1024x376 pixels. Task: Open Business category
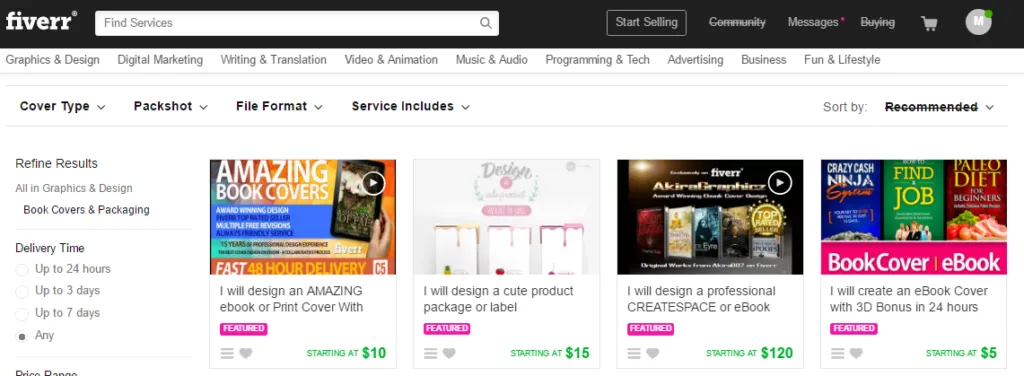tap(763, 60)
